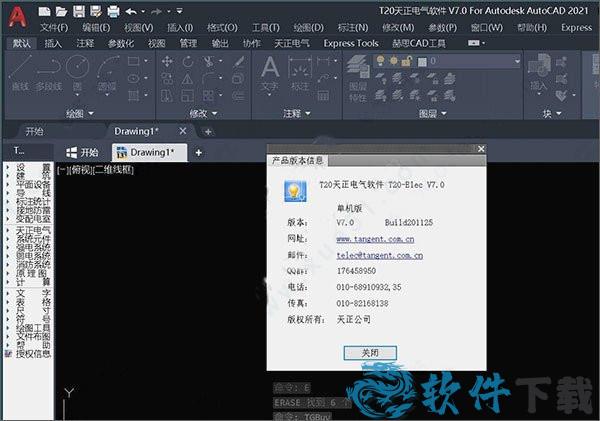Select the Copy tool in Modify panel

coord(167,78)
